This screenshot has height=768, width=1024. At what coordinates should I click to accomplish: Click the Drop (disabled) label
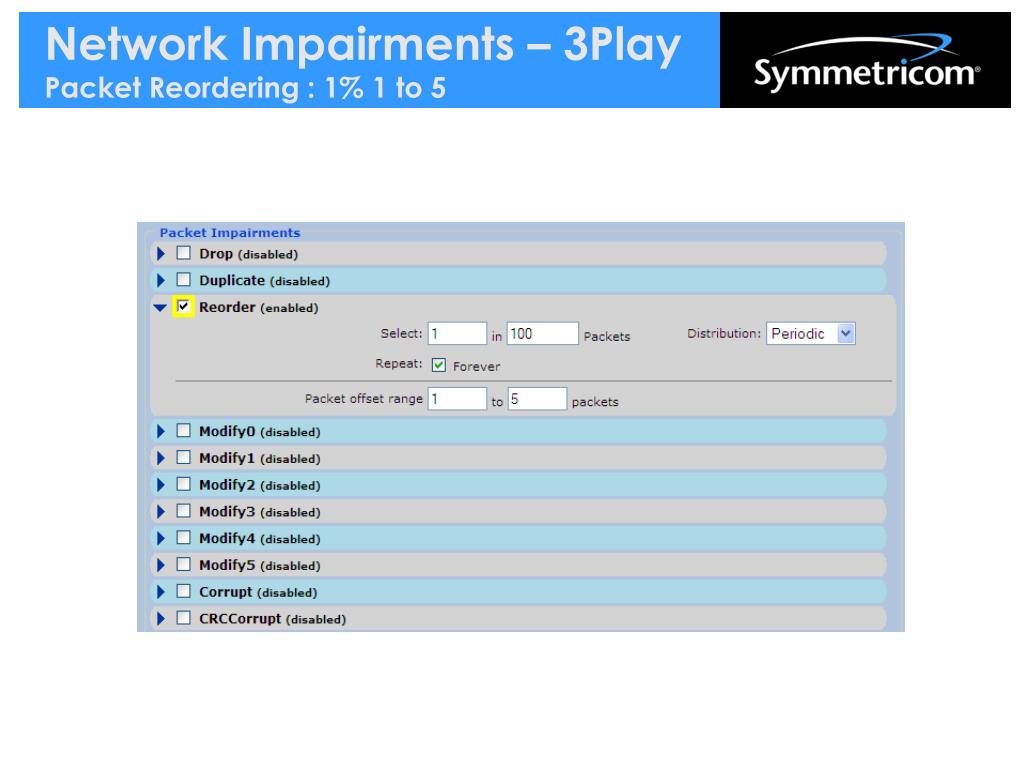(x=248, y=254)
